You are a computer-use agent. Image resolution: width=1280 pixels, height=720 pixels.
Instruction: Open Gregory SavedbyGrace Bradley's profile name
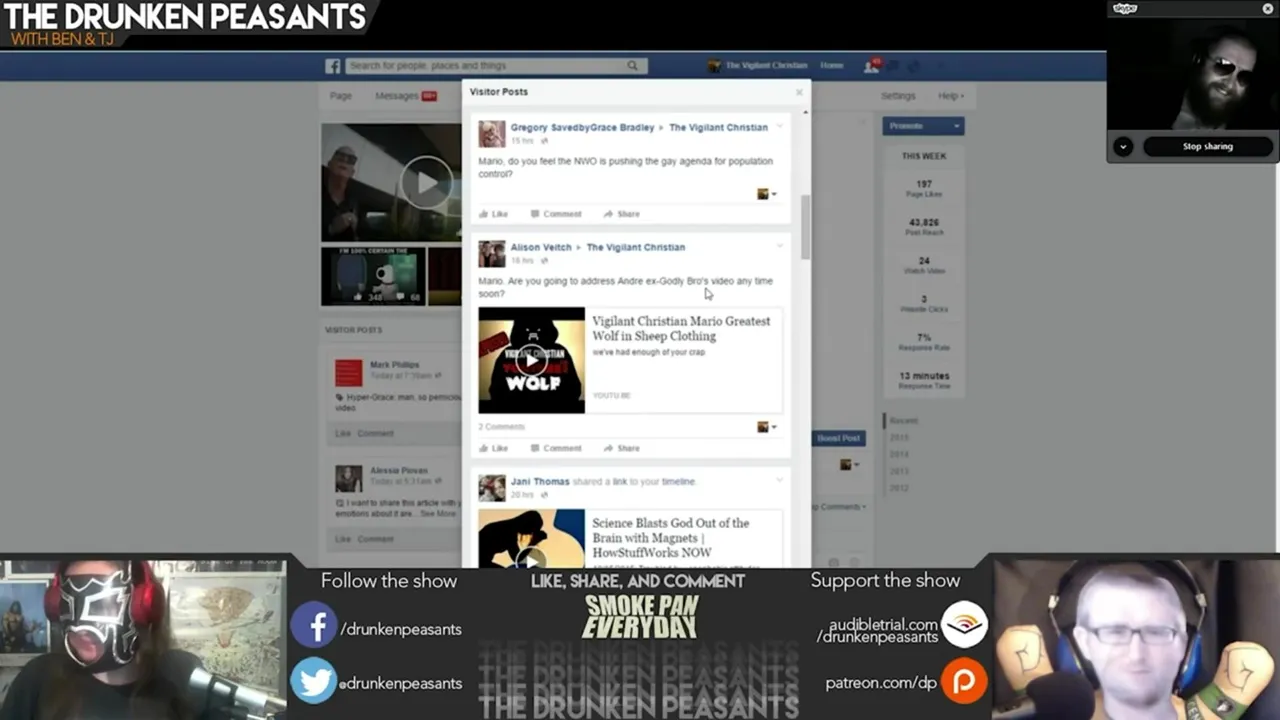582,128
